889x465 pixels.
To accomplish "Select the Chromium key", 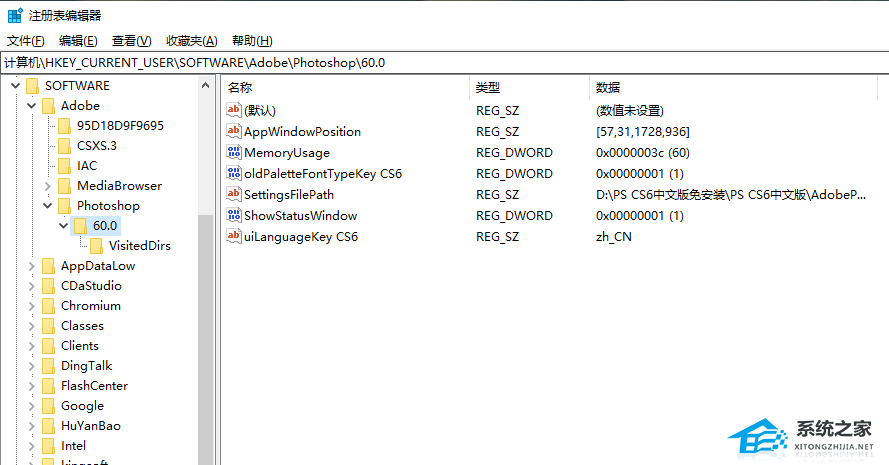I will click(91, 306).
